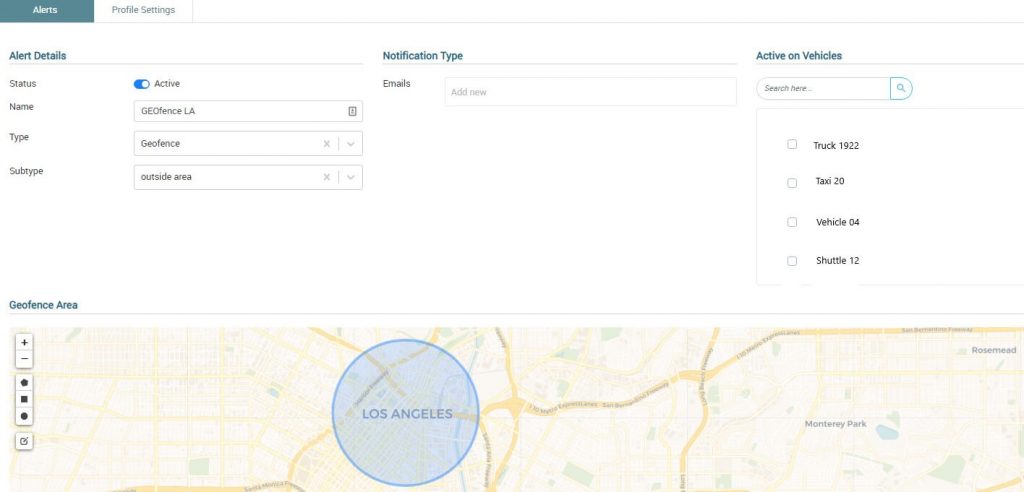Zoom out on the geofence map
The height and width of the screenshot is (492, 1024).
click(25, 359)
